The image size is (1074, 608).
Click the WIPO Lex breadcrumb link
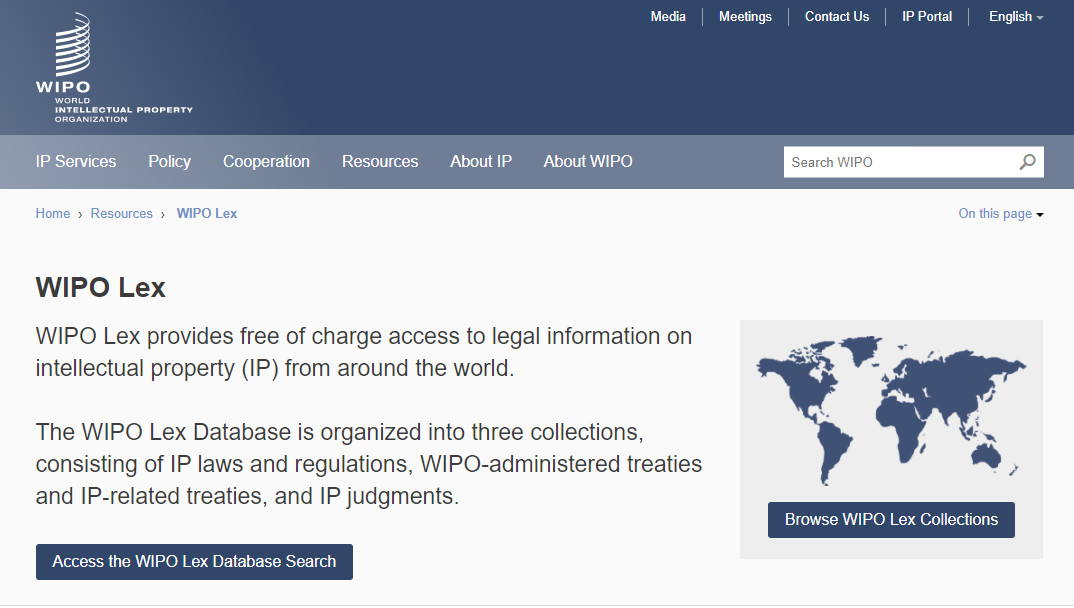point(207,214)
